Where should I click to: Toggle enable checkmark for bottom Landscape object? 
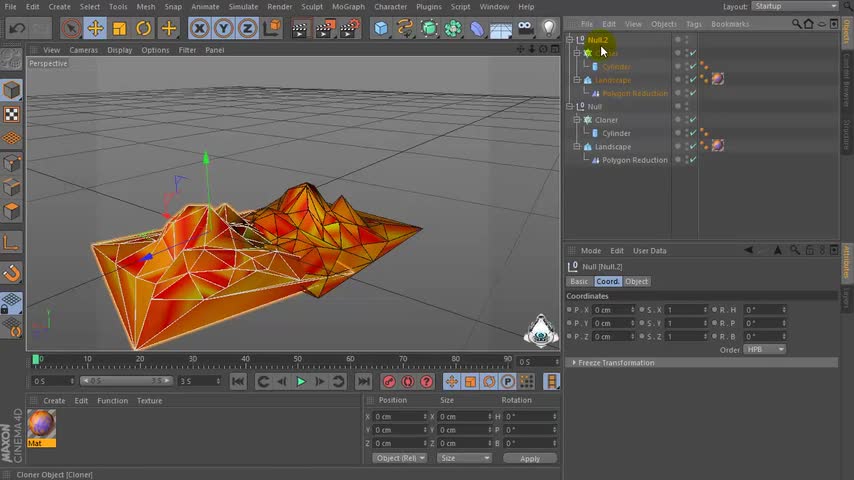tap(692, 147)
